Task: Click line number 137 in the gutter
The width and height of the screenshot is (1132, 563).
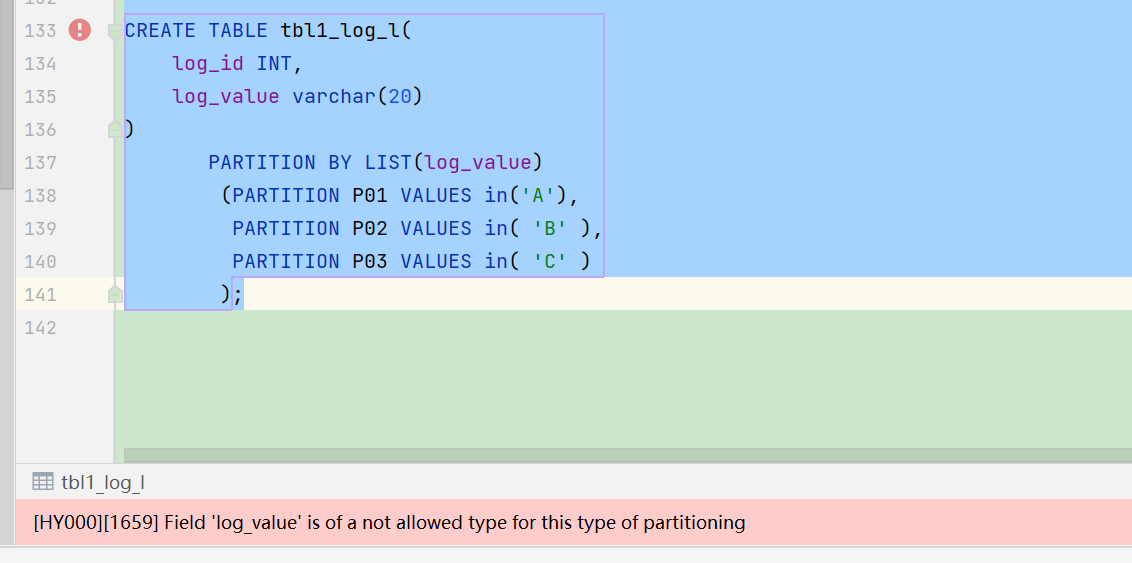Action: coord(40,162)
